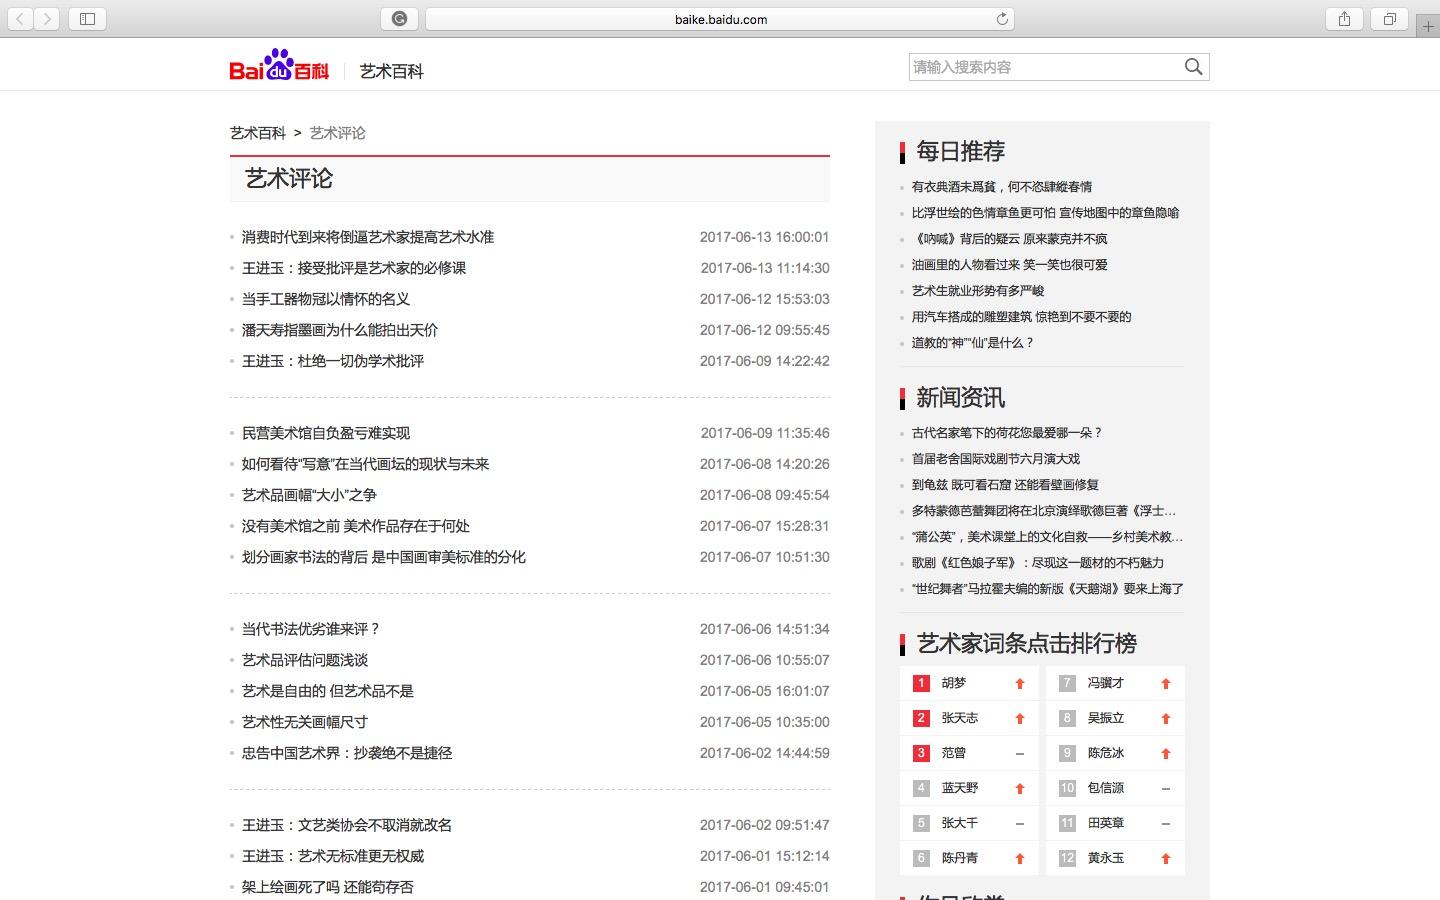Open article 忠告中国艺术界：抄袭绝不是捷径
The height and width of the screenshot is (900, 1440).
pos(347,753)
